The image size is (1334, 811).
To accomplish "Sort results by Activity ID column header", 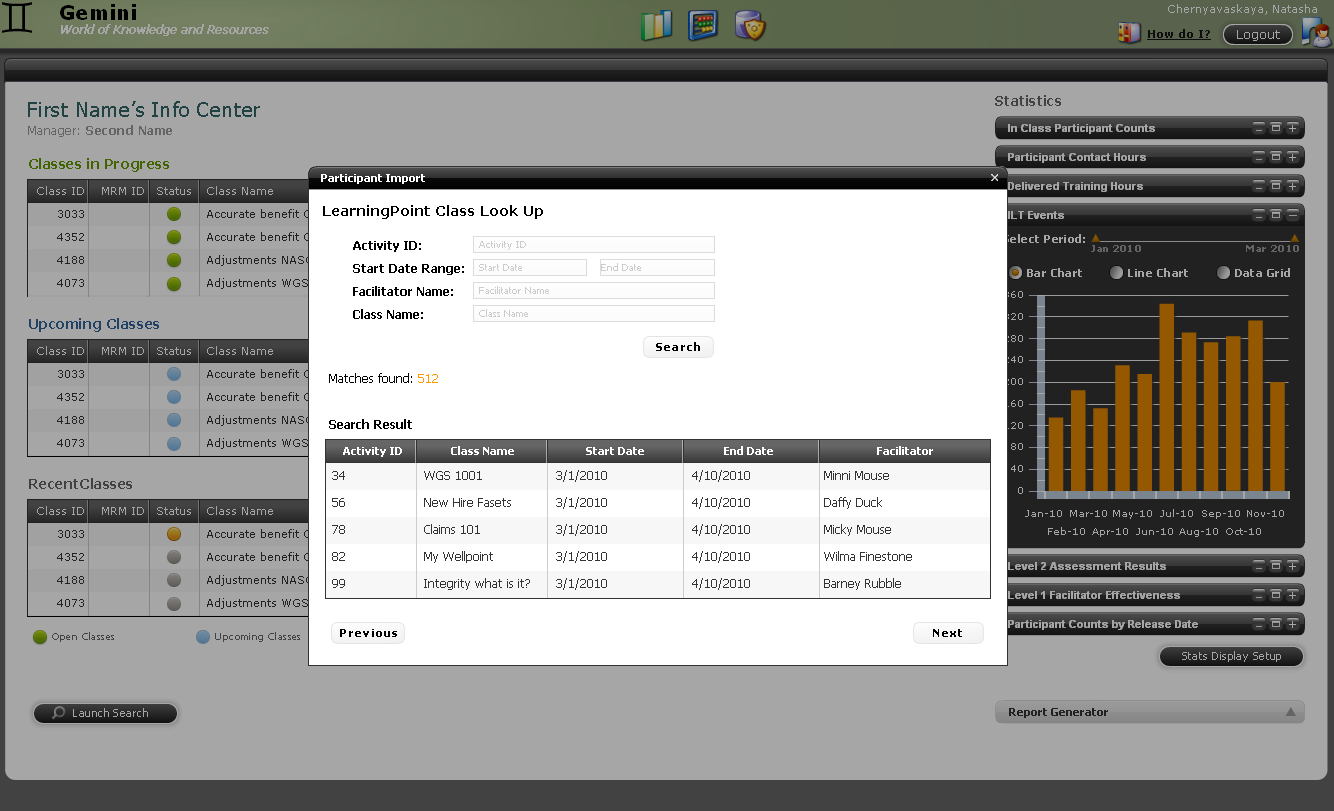I will pyautogui.click(x=371, y=451).
